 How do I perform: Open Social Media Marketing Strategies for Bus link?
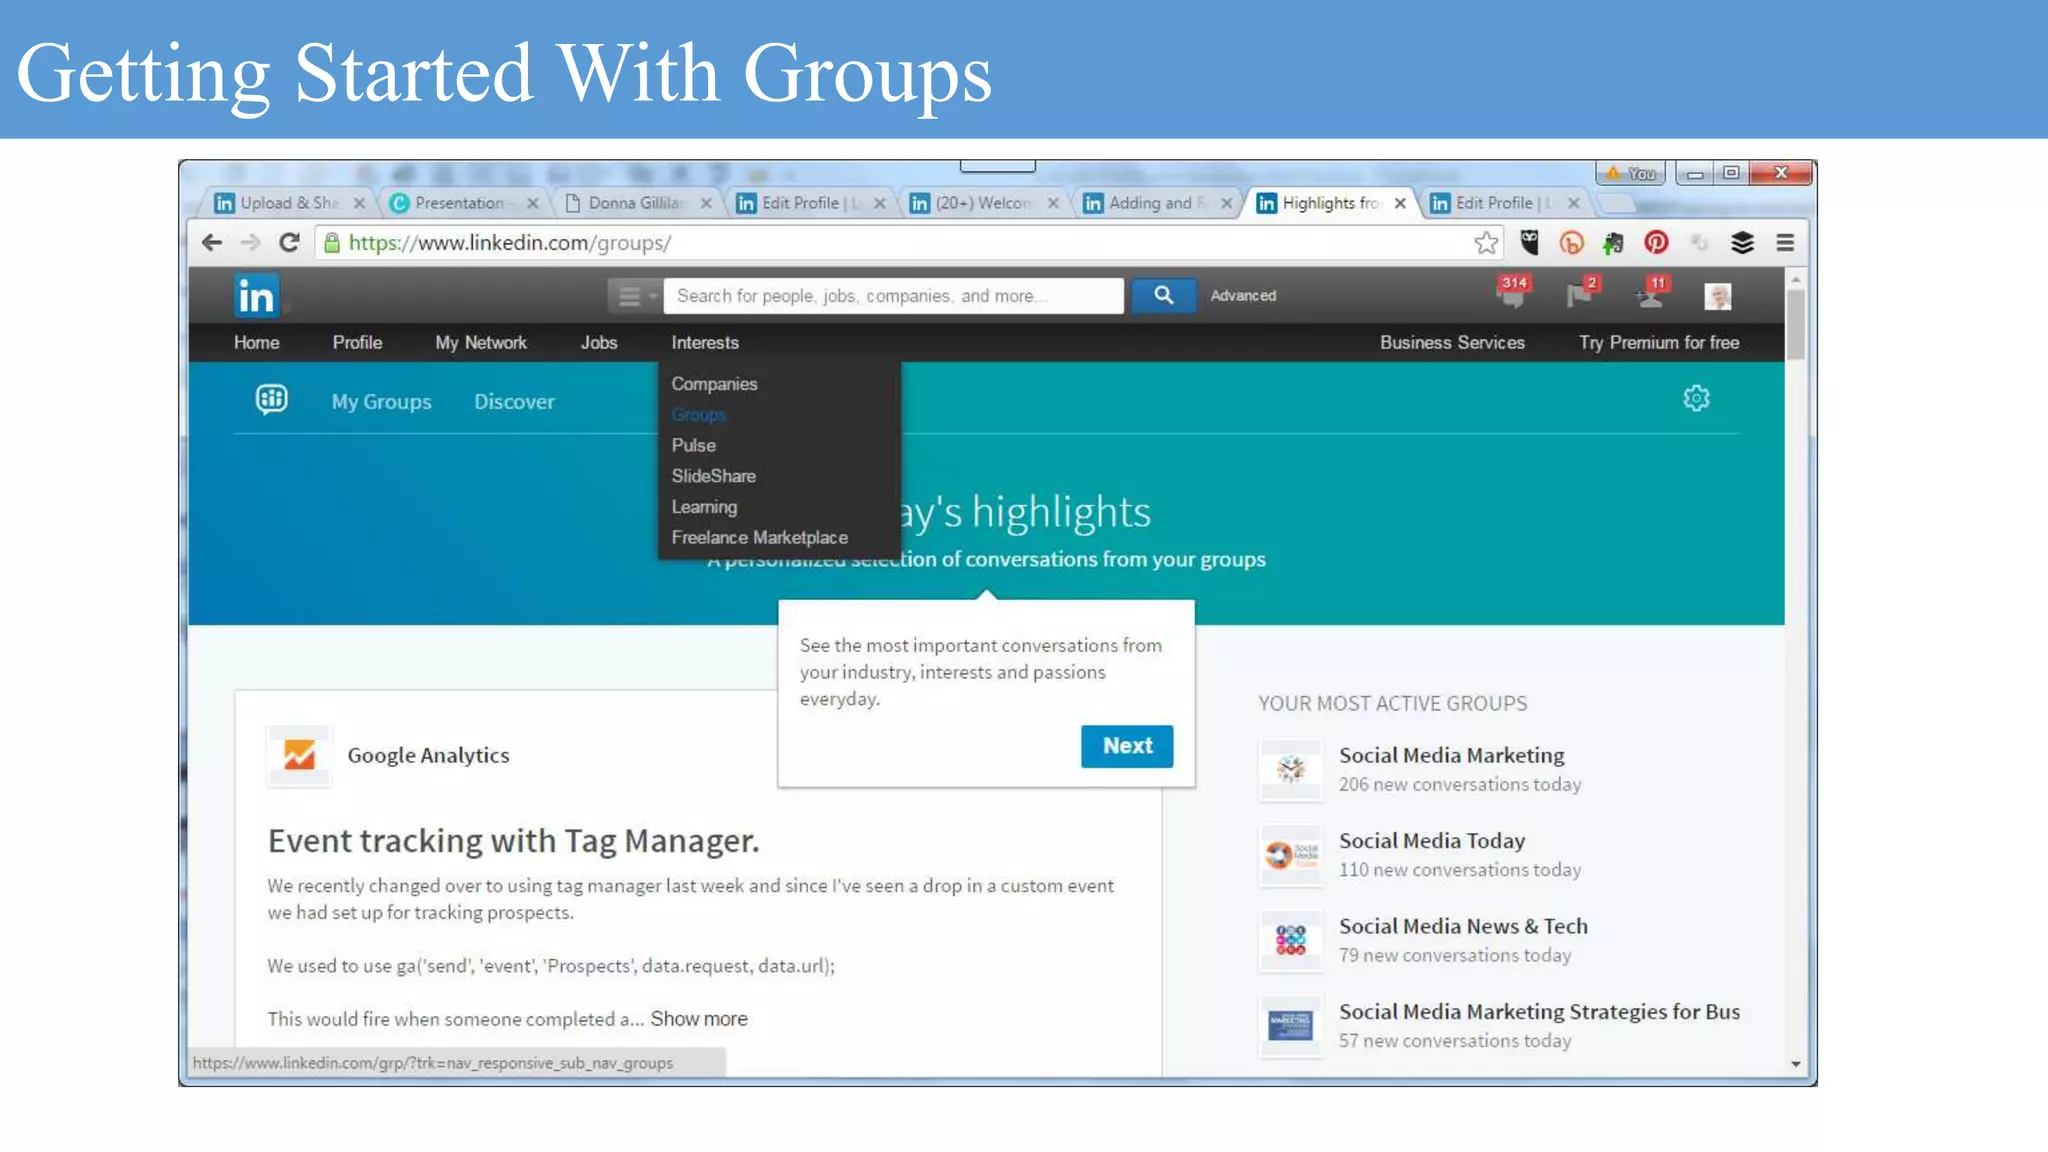coord(1539,1011)
